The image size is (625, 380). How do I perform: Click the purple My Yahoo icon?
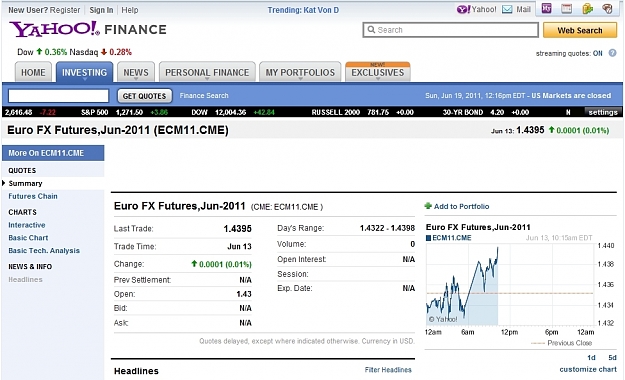click(546, 8)
